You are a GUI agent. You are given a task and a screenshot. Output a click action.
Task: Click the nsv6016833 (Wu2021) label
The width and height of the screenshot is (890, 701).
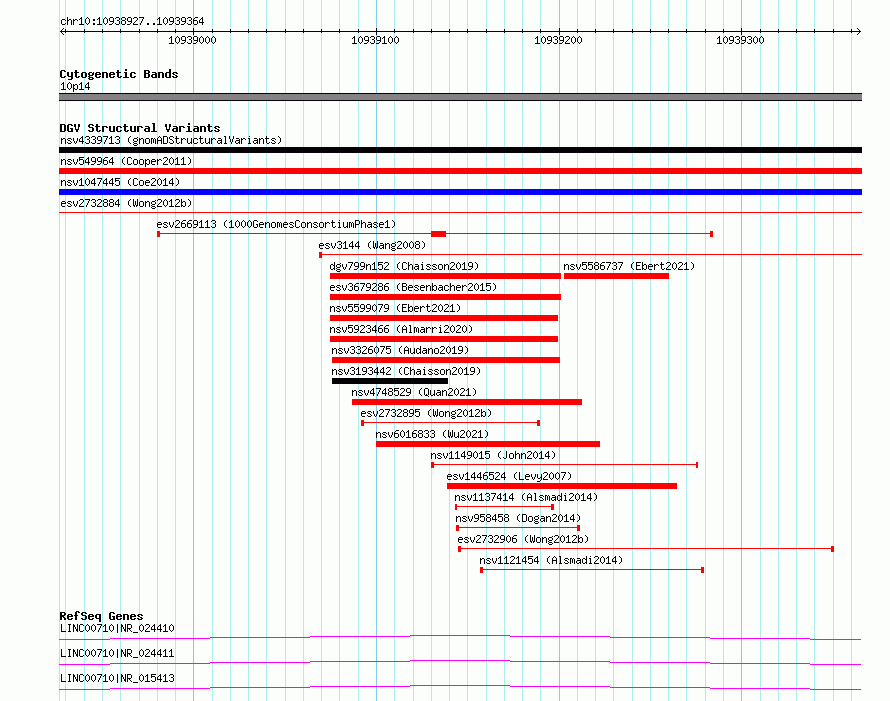tap(432, 434)
